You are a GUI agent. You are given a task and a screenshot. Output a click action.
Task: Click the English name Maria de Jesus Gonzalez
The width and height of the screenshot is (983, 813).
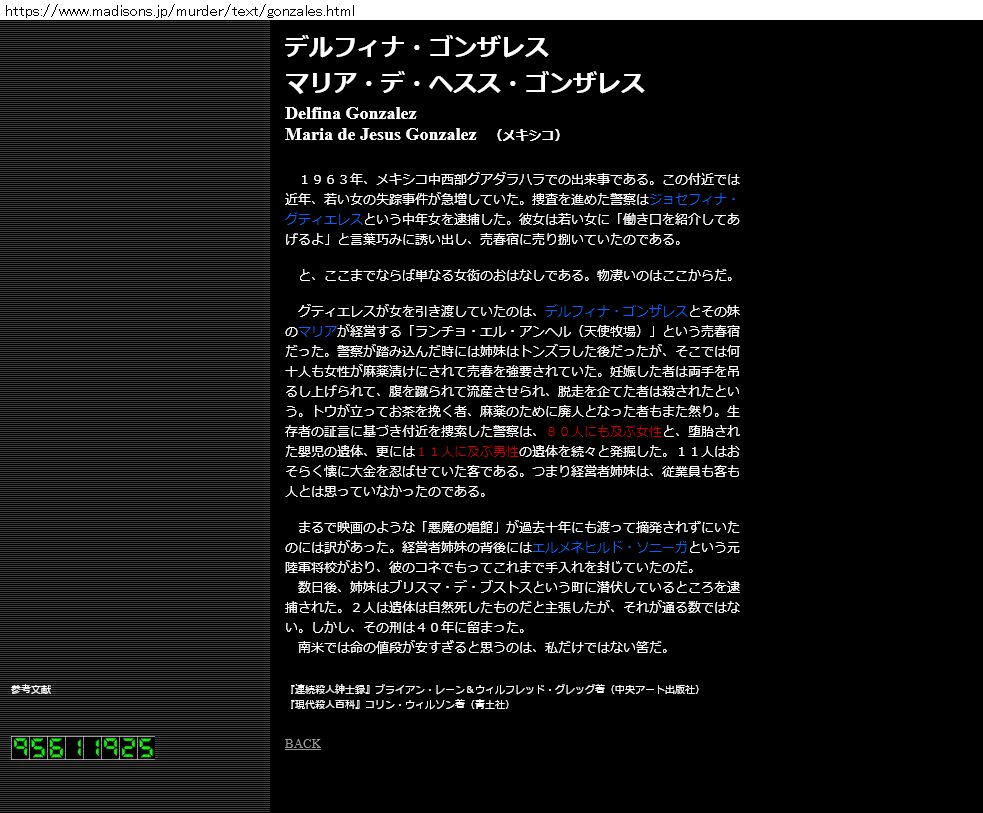point(380,134)
